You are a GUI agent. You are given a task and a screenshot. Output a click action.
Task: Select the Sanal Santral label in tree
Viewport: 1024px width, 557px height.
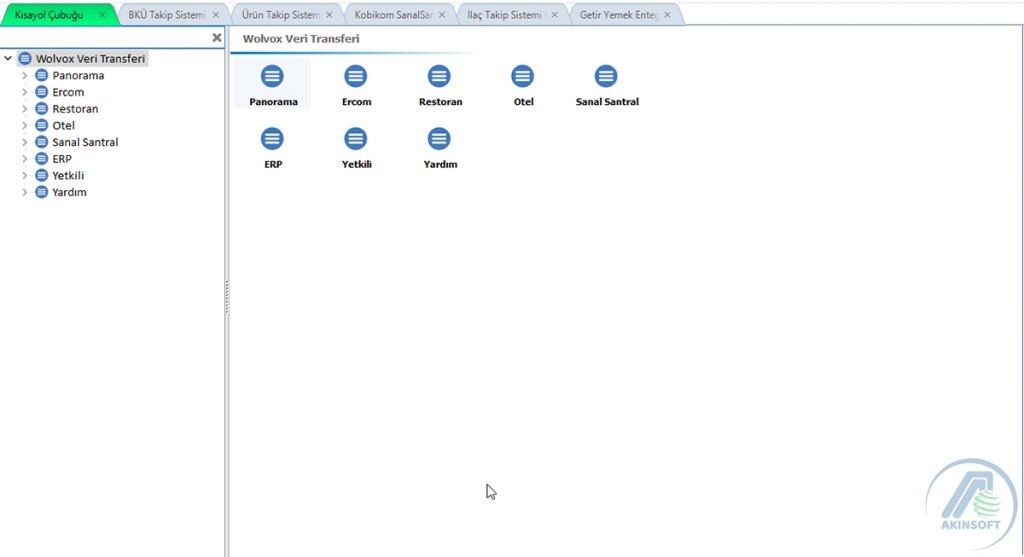86,142
